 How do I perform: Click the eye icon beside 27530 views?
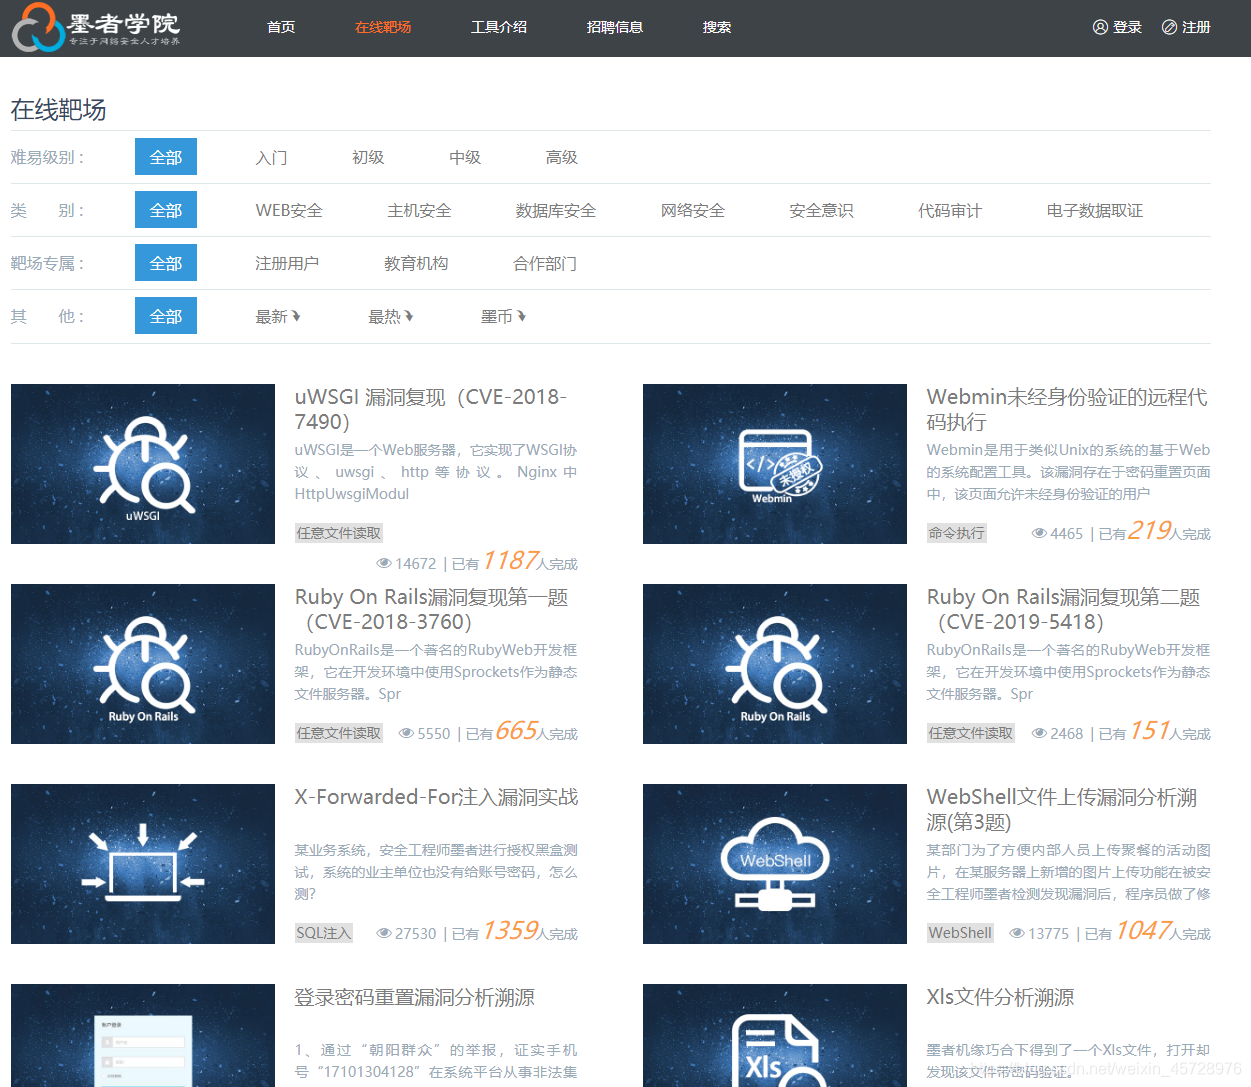[384, 934]
